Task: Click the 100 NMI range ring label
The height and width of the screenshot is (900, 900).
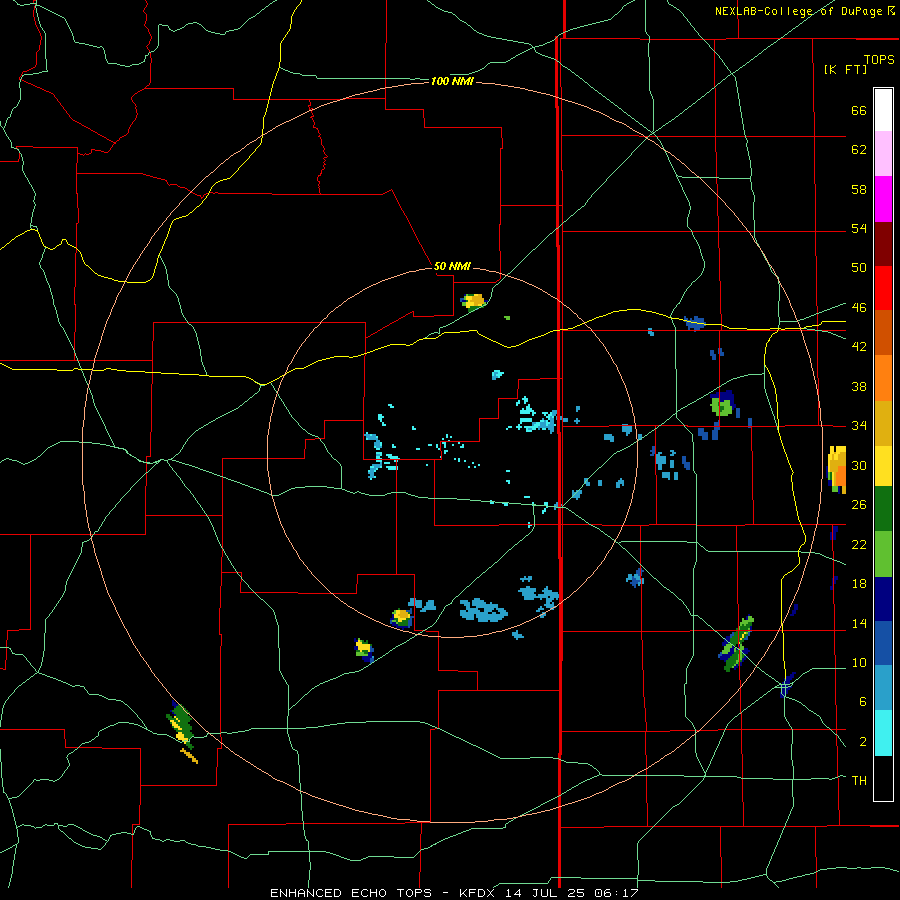Action: tap(452, 81)
